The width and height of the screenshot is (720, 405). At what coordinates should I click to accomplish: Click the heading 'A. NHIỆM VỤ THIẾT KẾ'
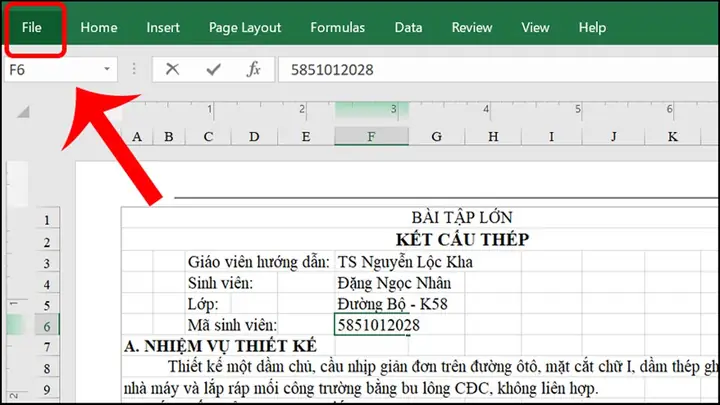click(x=220, y=346)
